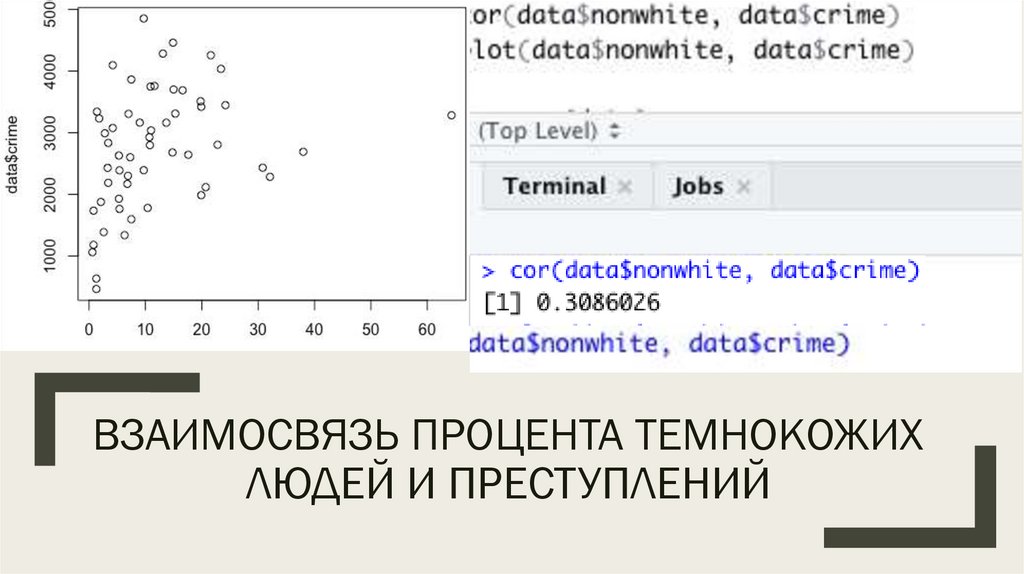Screen dimensions: 1024x574
Task: Open the (Top Level) scope dropdown
Action: (x=549, y=131)
